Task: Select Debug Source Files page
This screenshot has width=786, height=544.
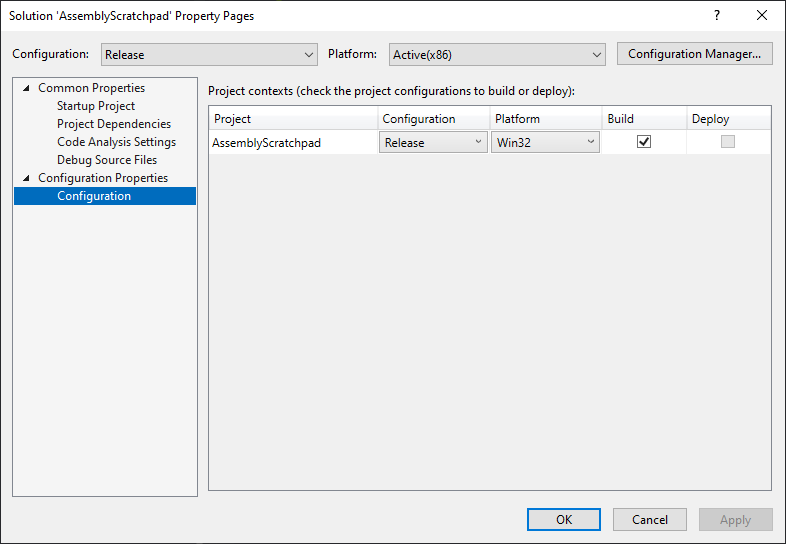Action: (107, 160)
